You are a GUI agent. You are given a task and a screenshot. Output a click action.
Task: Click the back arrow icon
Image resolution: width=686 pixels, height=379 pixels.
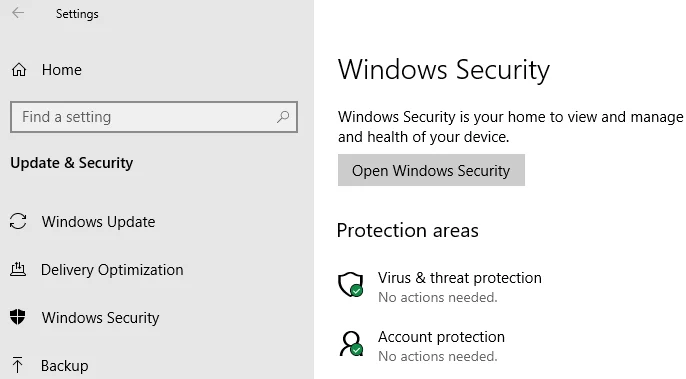(18, 13)
